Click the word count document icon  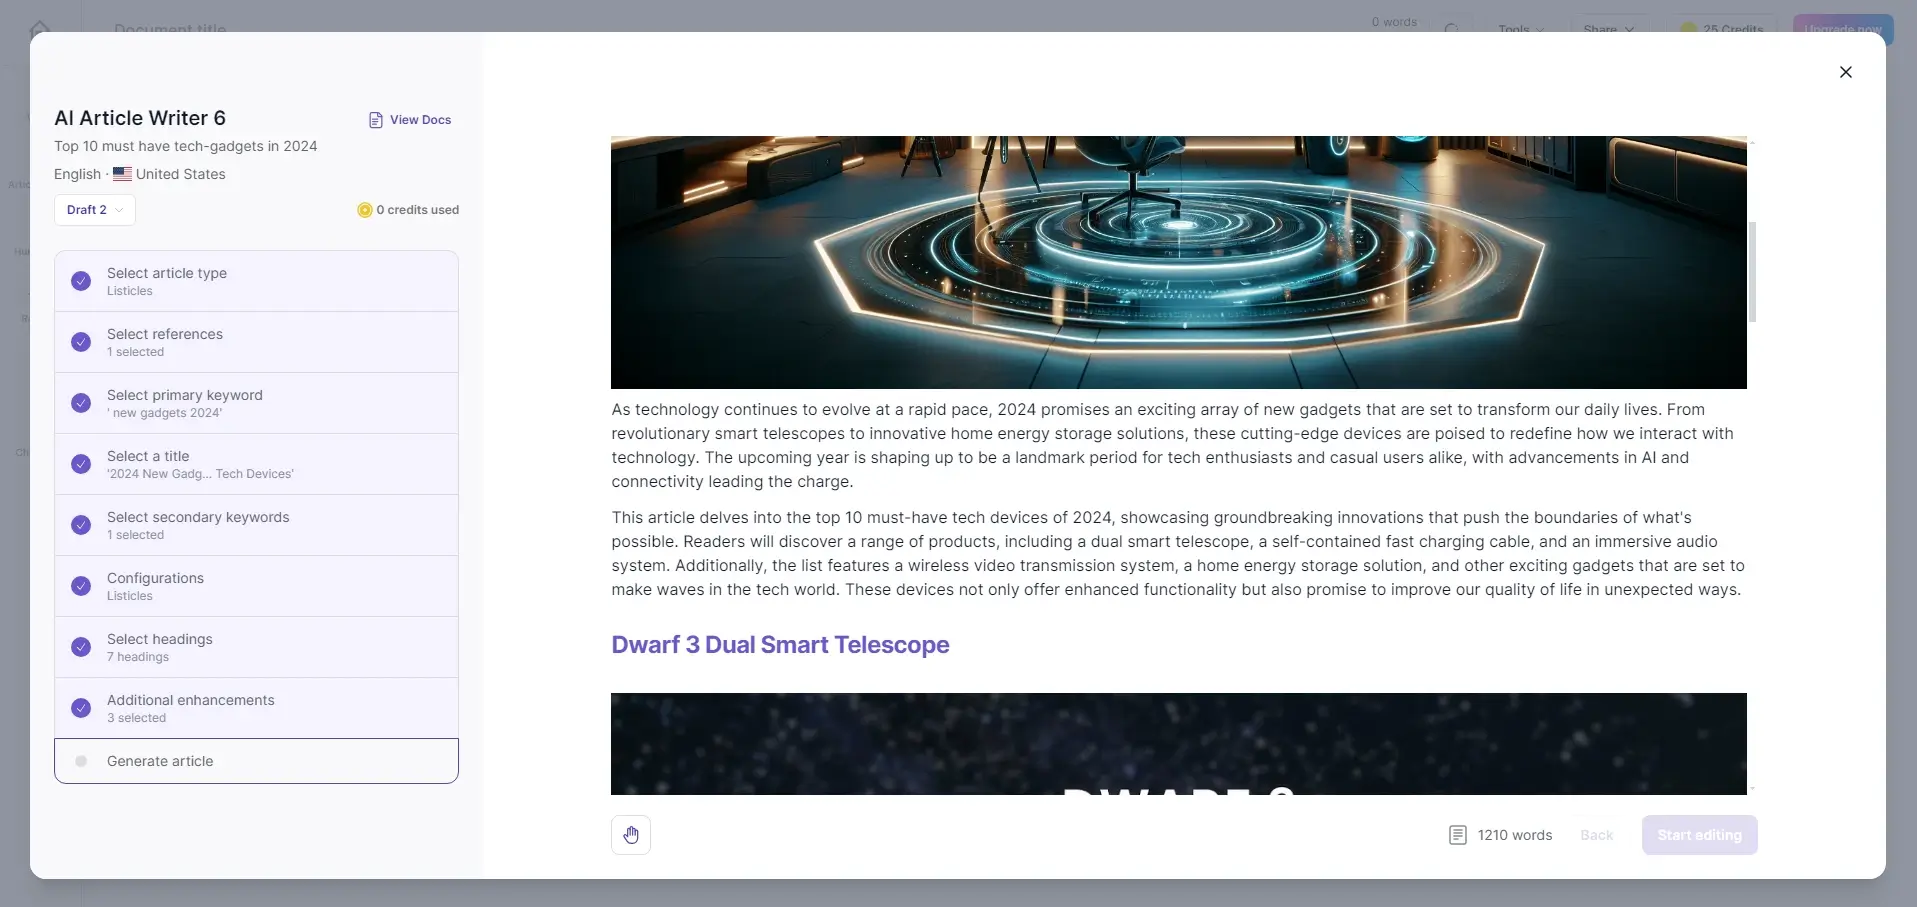point(1457,835)
